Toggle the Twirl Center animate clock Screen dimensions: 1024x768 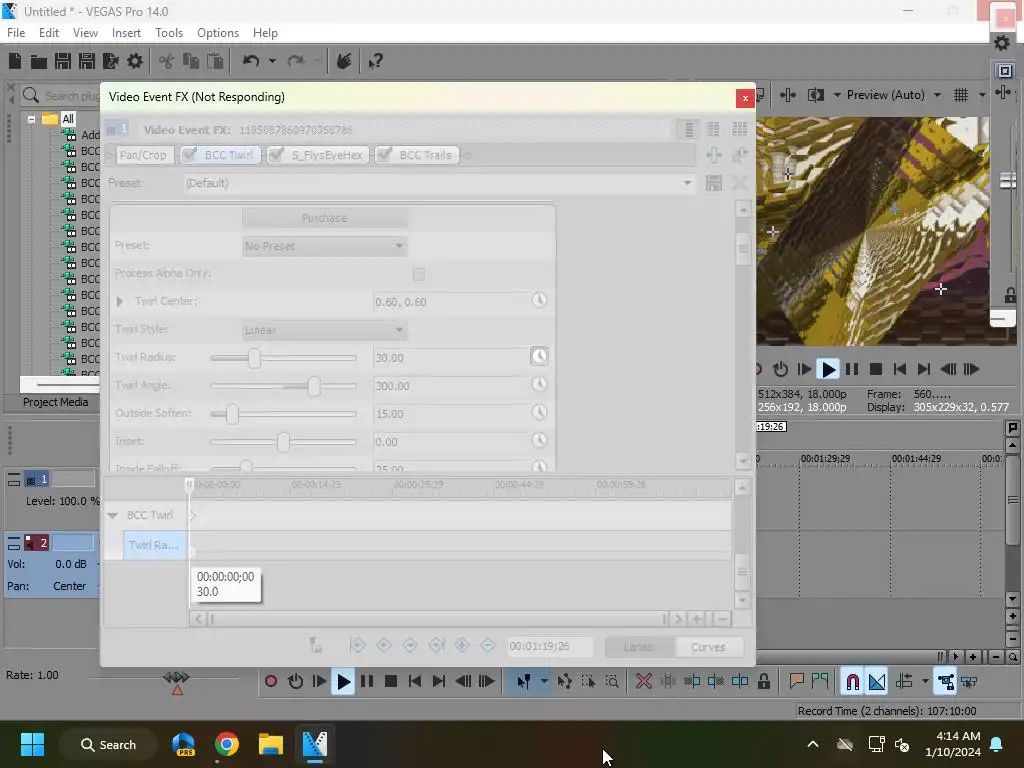pyautogui.click(x=539, y=300)
